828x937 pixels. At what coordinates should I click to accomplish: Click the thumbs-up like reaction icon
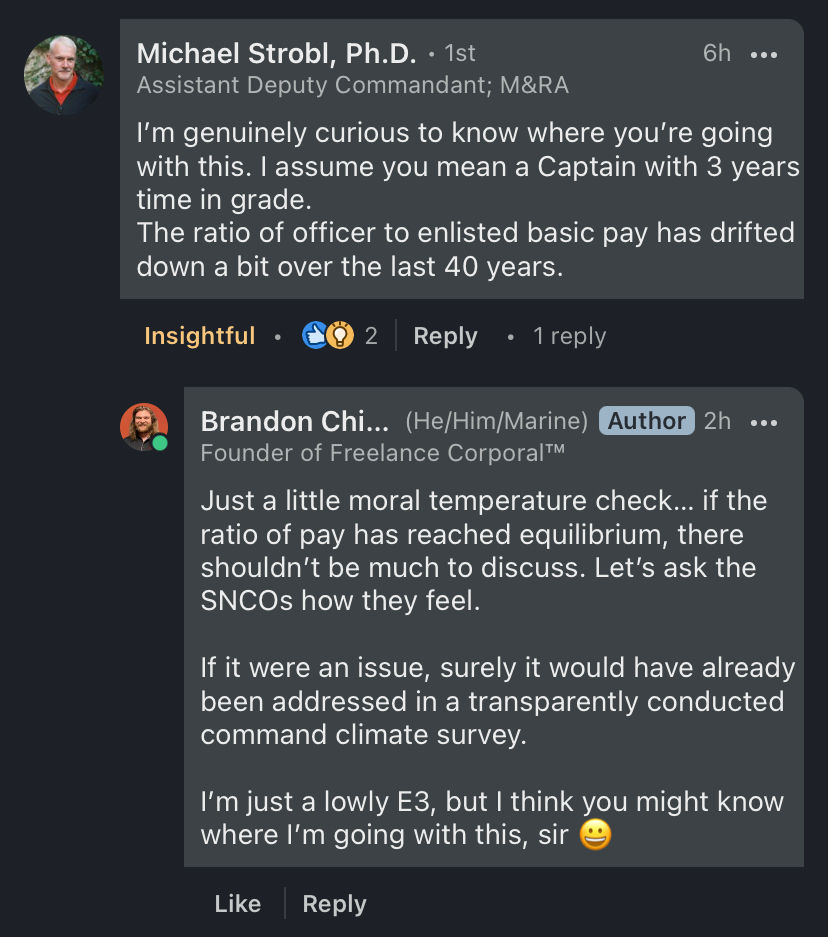314,336
